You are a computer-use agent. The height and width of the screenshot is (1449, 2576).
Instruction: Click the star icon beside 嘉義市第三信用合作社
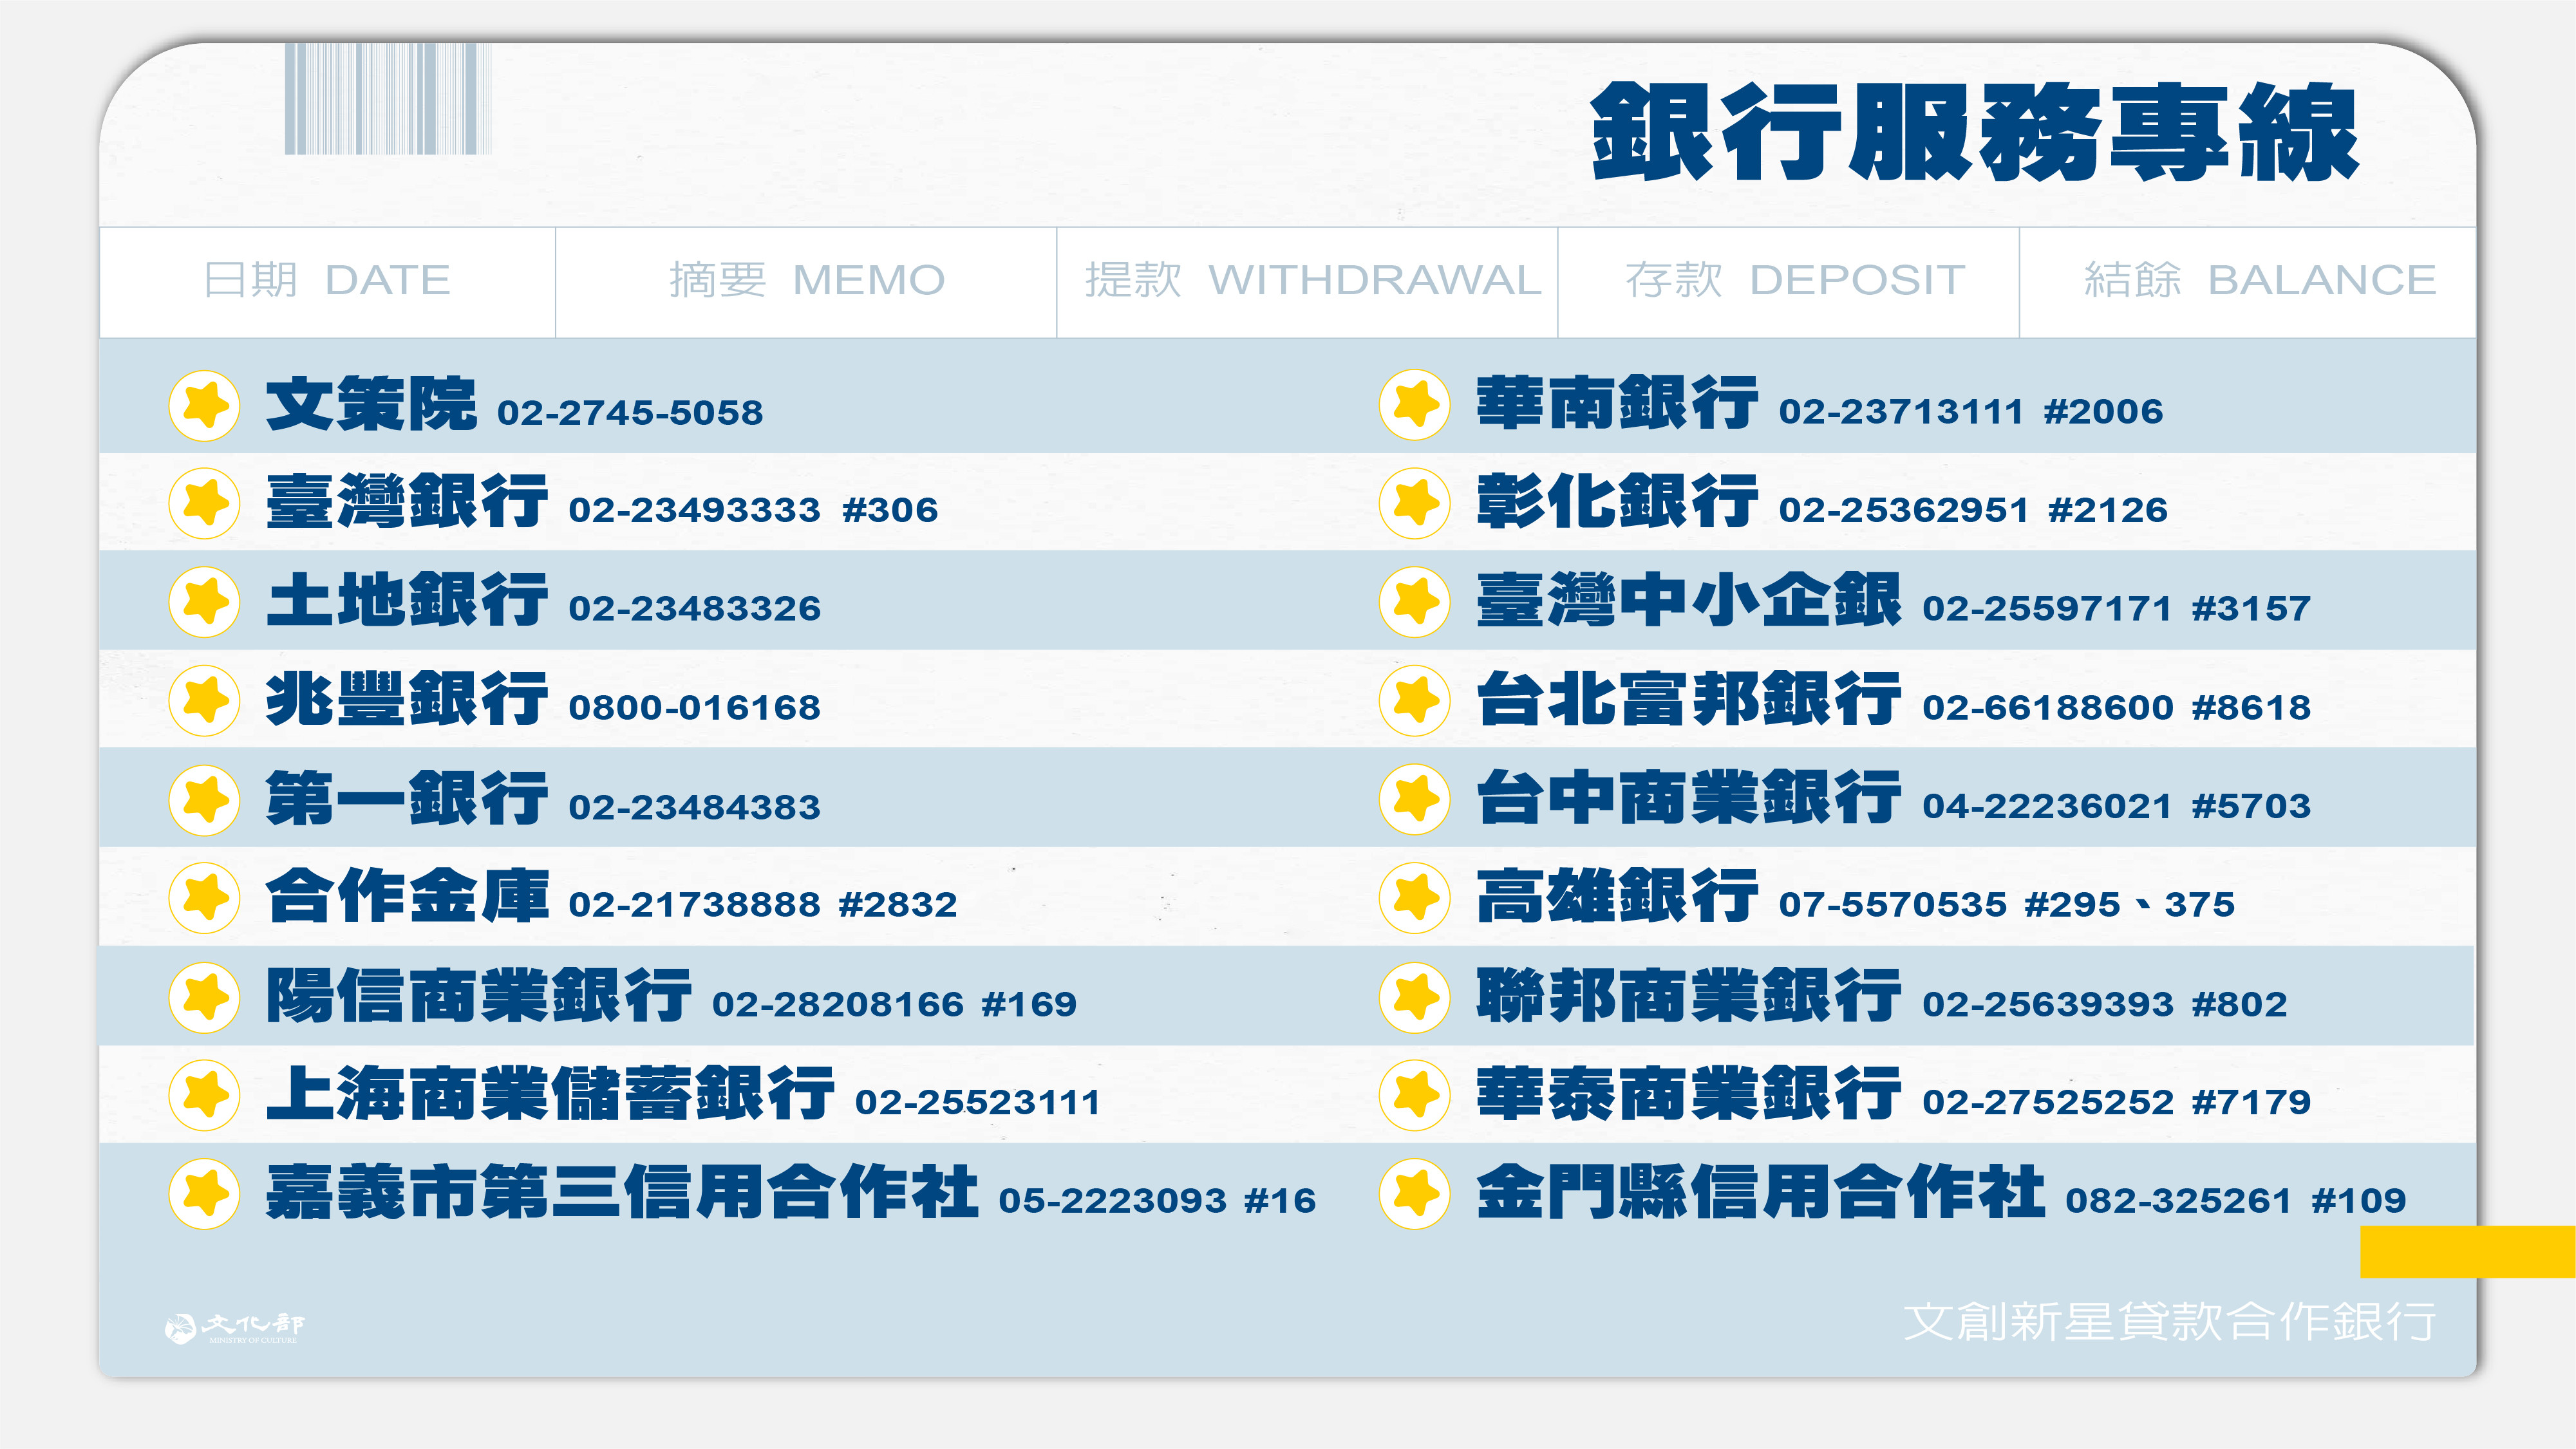pyautogui.click(x=205, y=1193)
